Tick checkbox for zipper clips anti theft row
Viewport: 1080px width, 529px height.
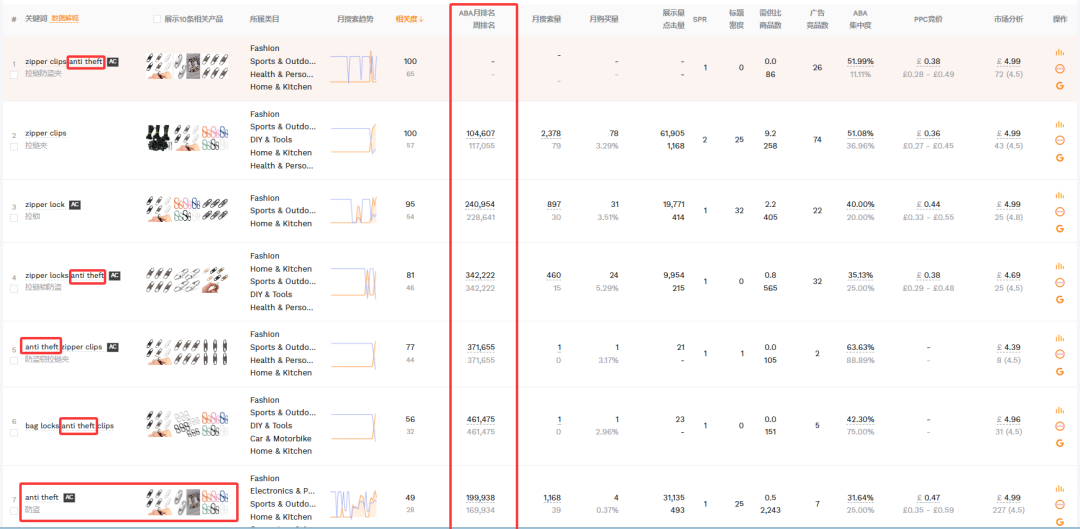pos(14,74)
